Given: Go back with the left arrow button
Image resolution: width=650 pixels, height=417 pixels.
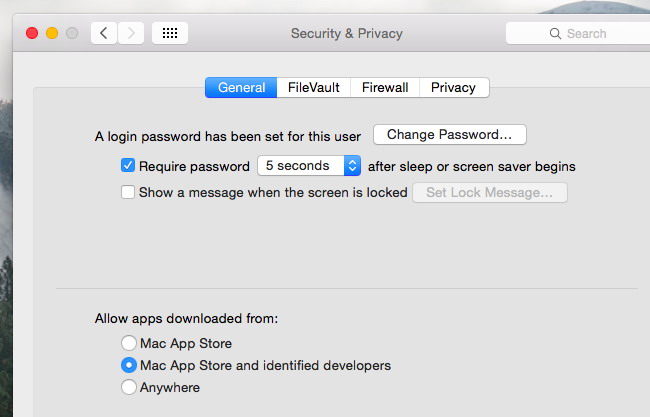Looking at the screenshot, I should point(104,33).
